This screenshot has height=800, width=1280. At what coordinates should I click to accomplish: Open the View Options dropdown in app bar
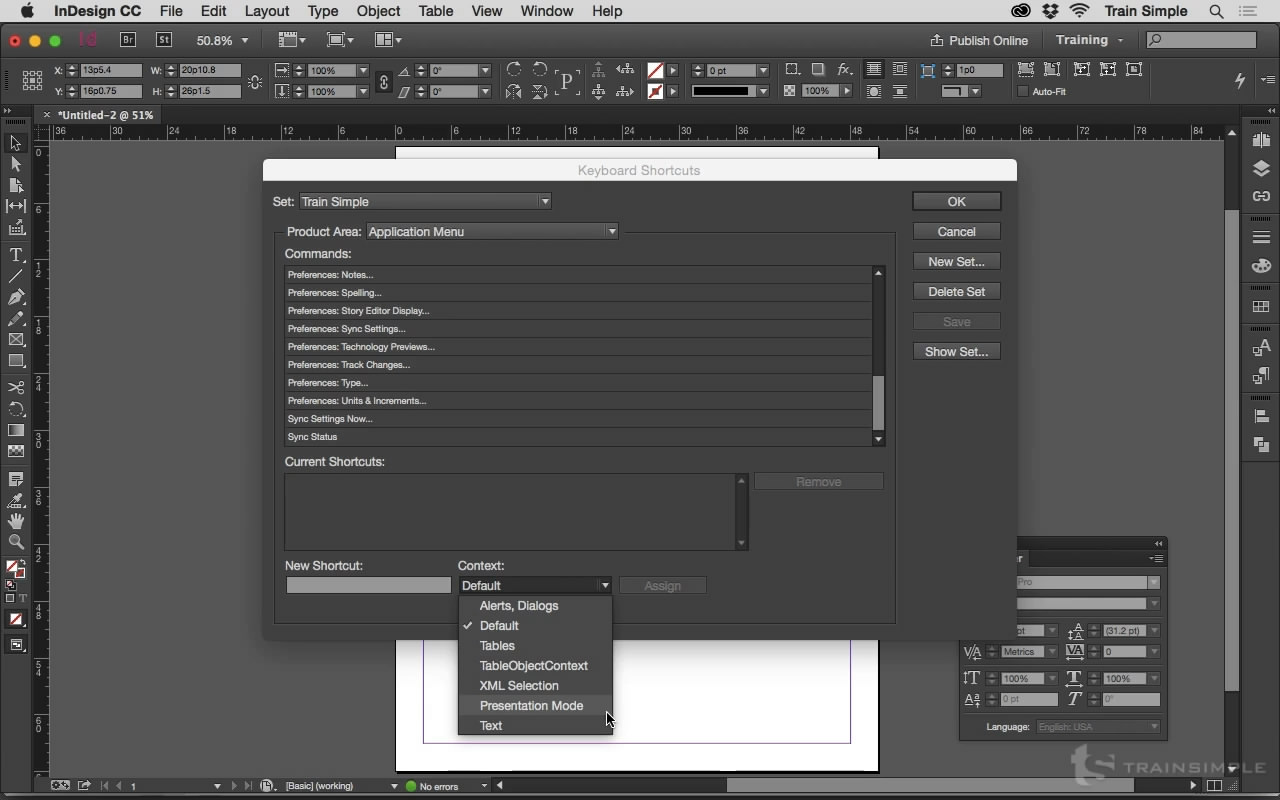coord(291,40)
